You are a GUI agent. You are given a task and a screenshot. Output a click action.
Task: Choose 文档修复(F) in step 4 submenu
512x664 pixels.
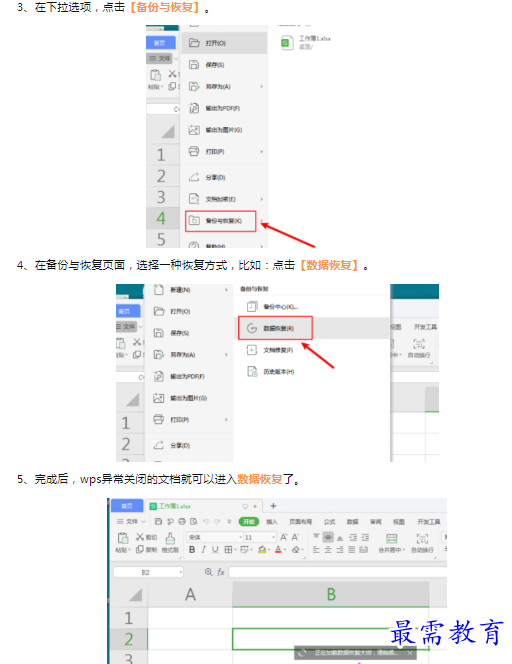[271, 350]
